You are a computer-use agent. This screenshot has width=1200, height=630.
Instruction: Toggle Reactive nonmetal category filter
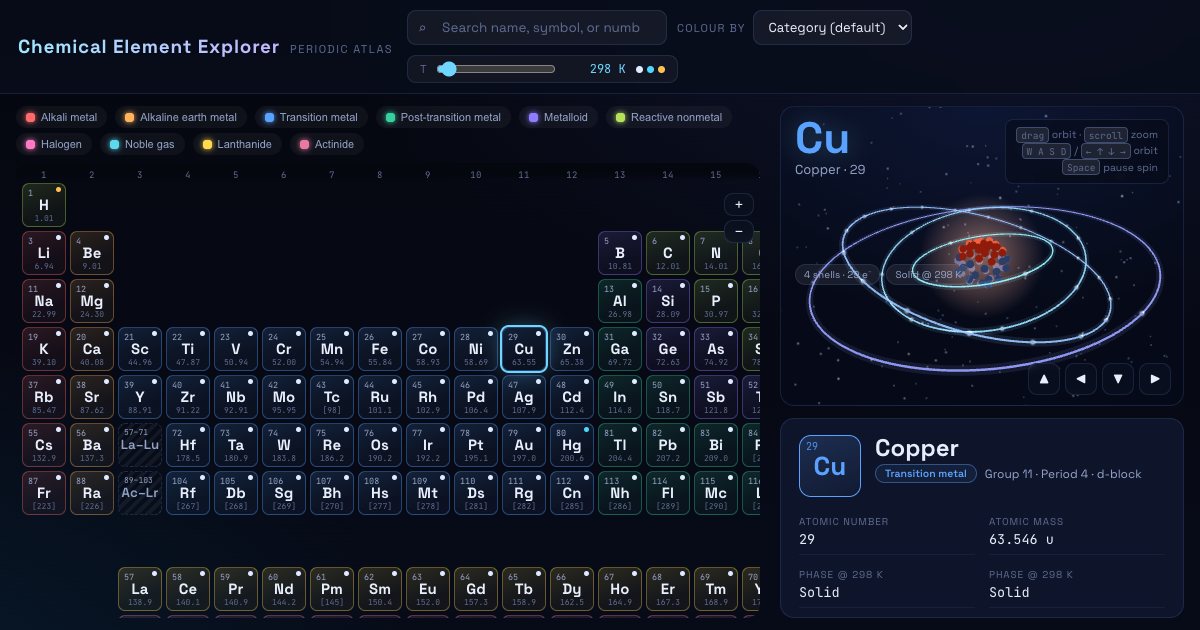(669, 117)
